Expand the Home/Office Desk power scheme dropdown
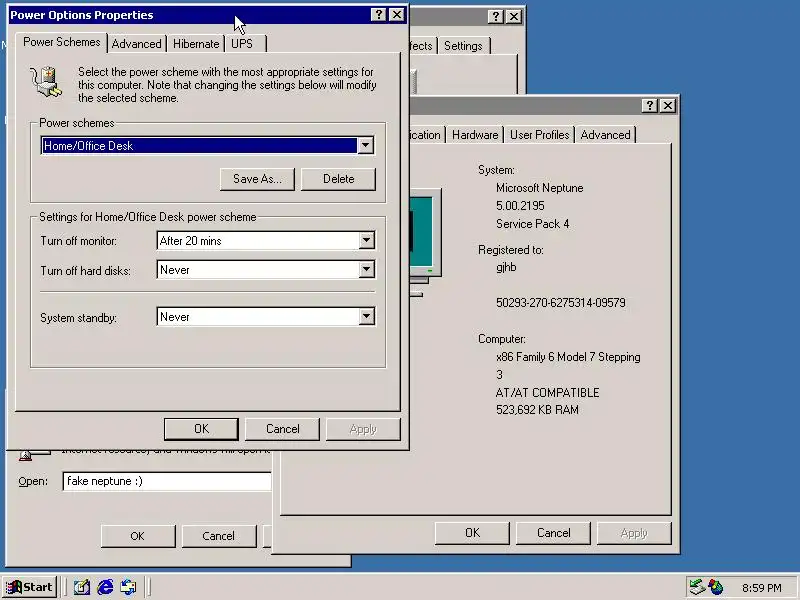Viewport: 800px width, 600px height. (365, 145)
